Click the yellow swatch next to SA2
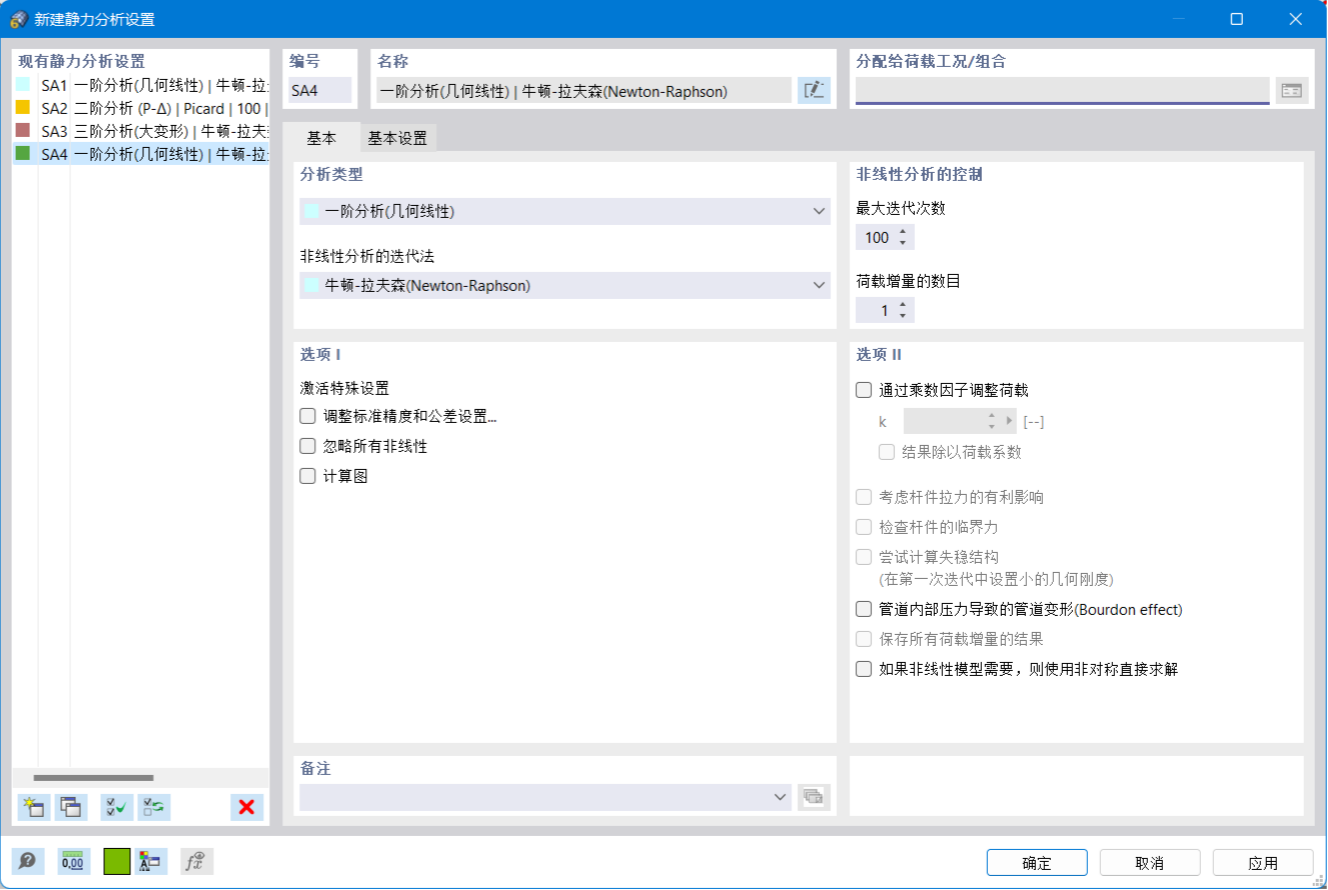1328x890 pixels. click(x=23, y=107)
